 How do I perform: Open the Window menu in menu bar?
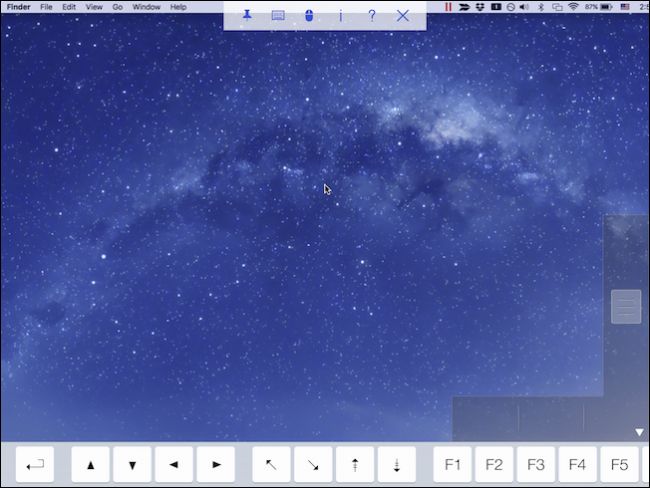click(x=146, y=7)
